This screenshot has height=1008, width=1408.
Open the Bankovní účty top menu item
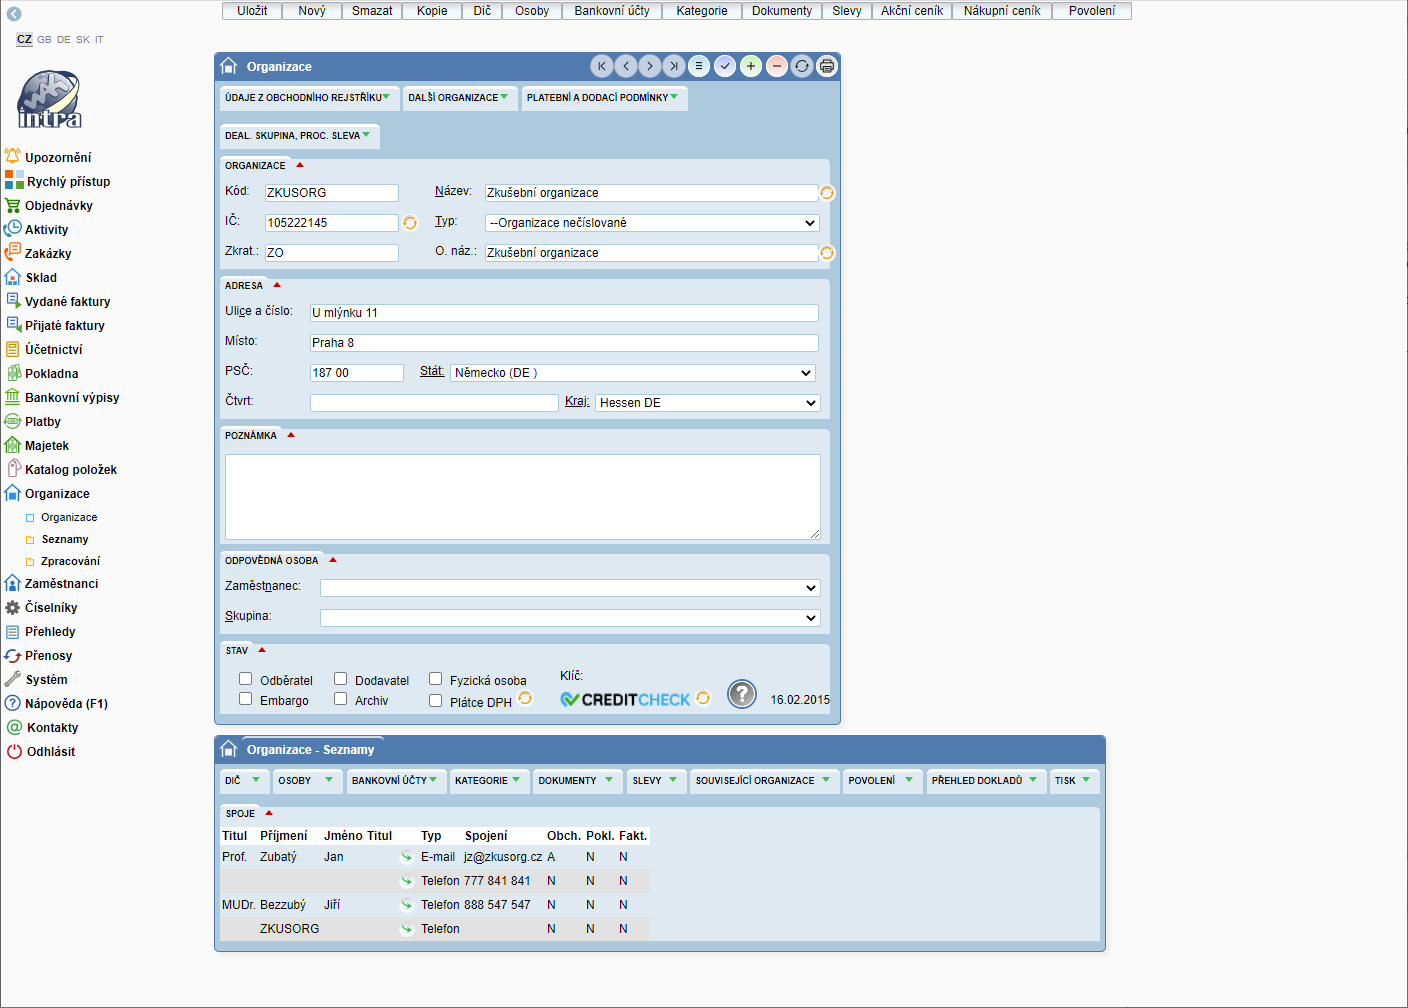(x=611, y=11)
